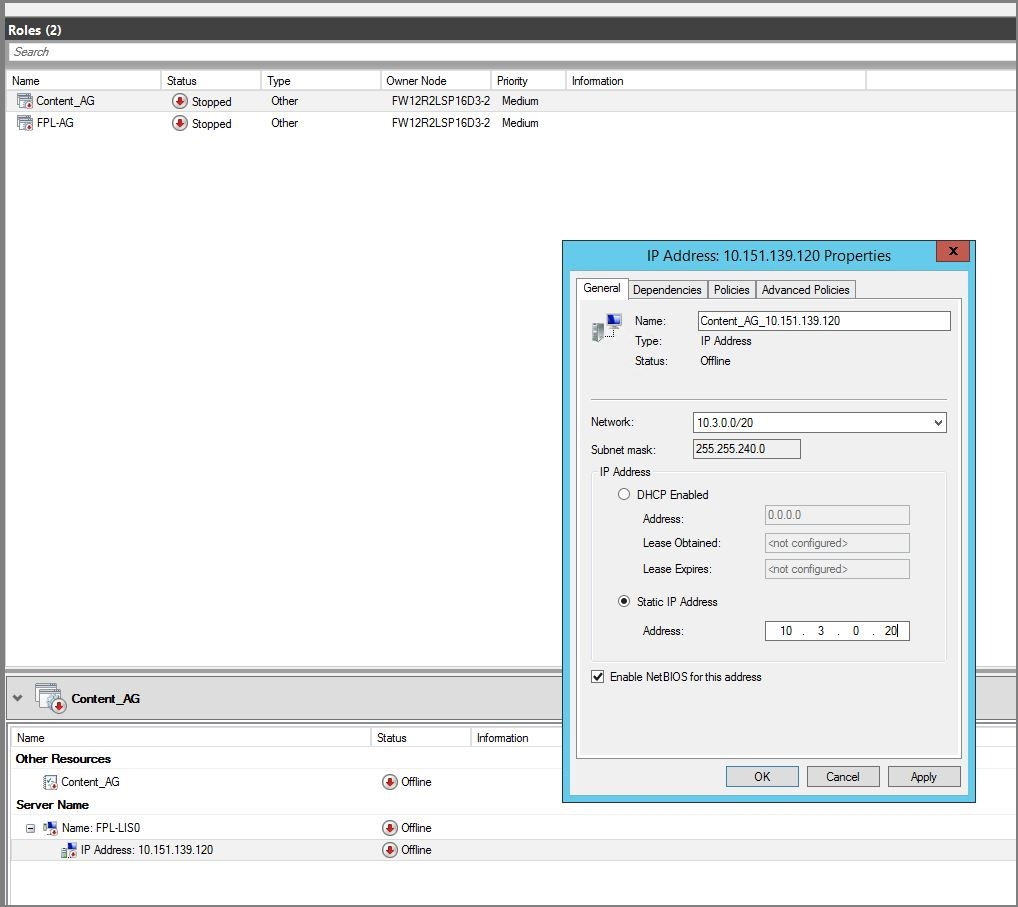The height and width of the screenshot is (907, 1018).
Task: Click the offline icon for IP Address 10.151.139.120
Action: point(390,850)
